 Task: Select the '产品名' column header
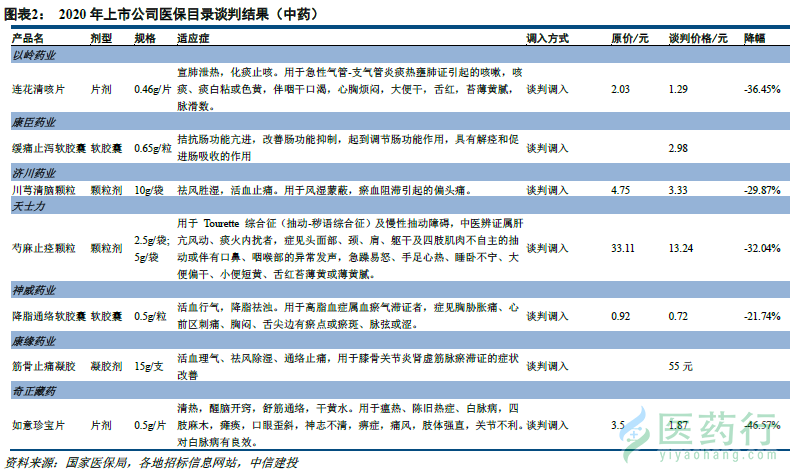(x=28, y=38)
